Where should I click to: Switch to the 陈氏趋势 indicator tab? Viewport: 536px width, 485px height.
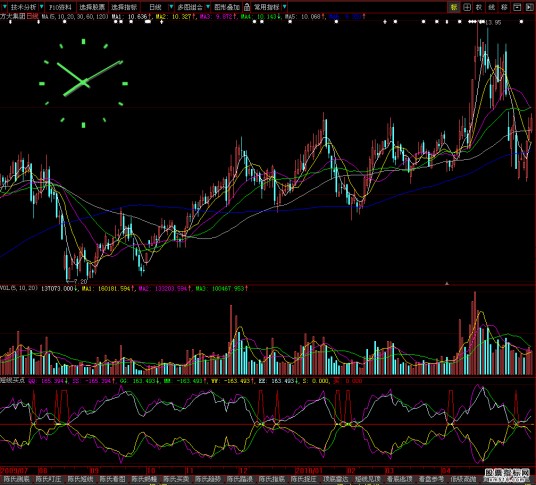[x=208, y=479]
